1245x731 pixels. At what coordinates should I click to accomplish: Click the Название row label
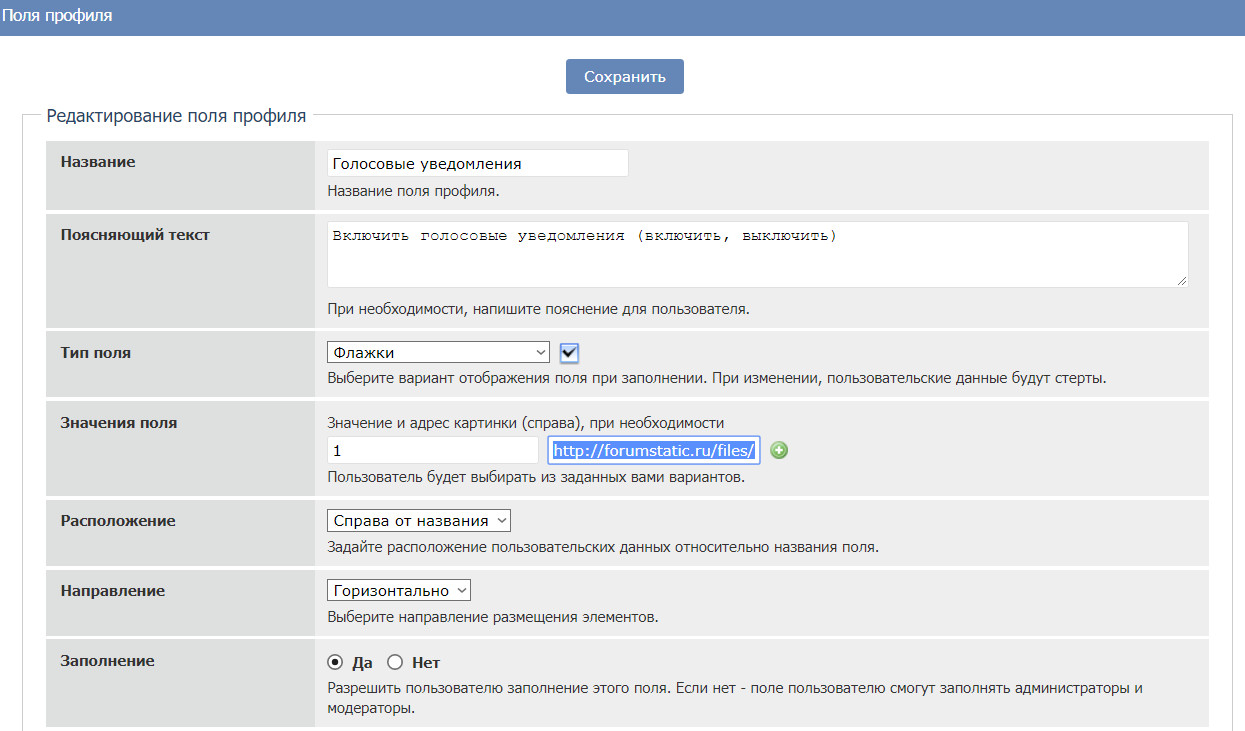click(98, 162)
